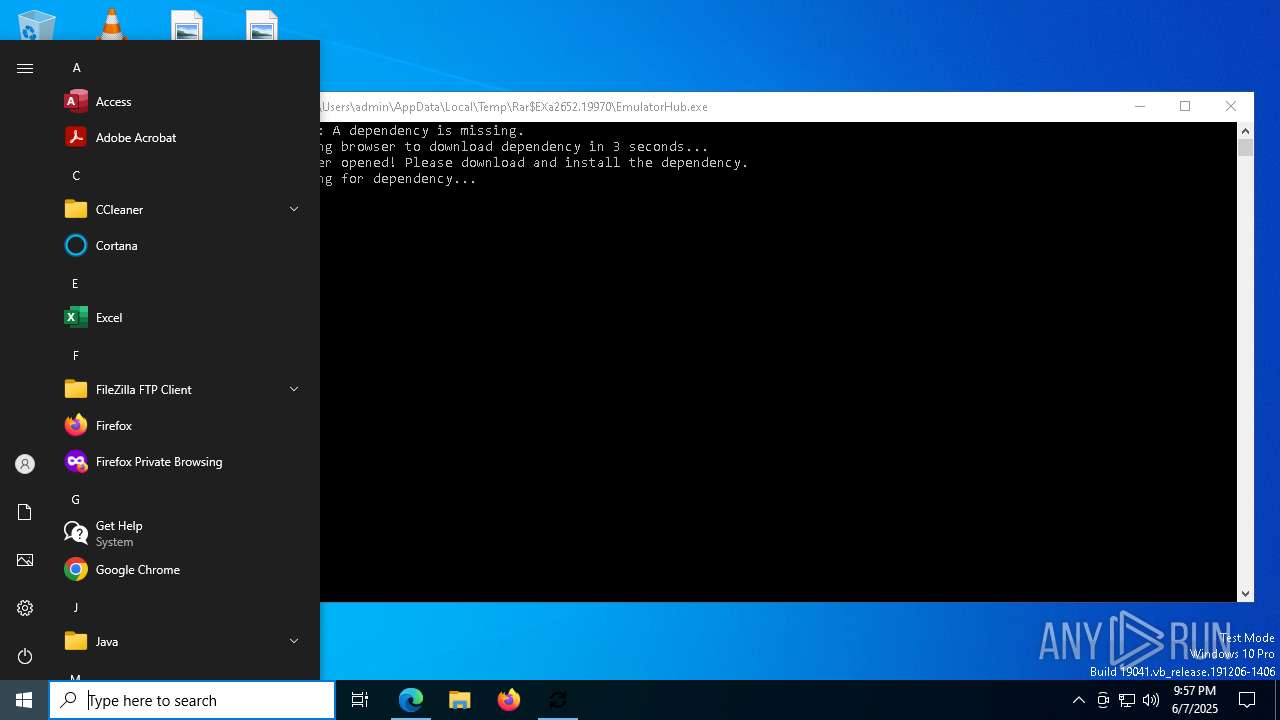Close the EmulatorHub console window
The height and width of the screenshot is (720, 1280).
[x=1231, y=106]
